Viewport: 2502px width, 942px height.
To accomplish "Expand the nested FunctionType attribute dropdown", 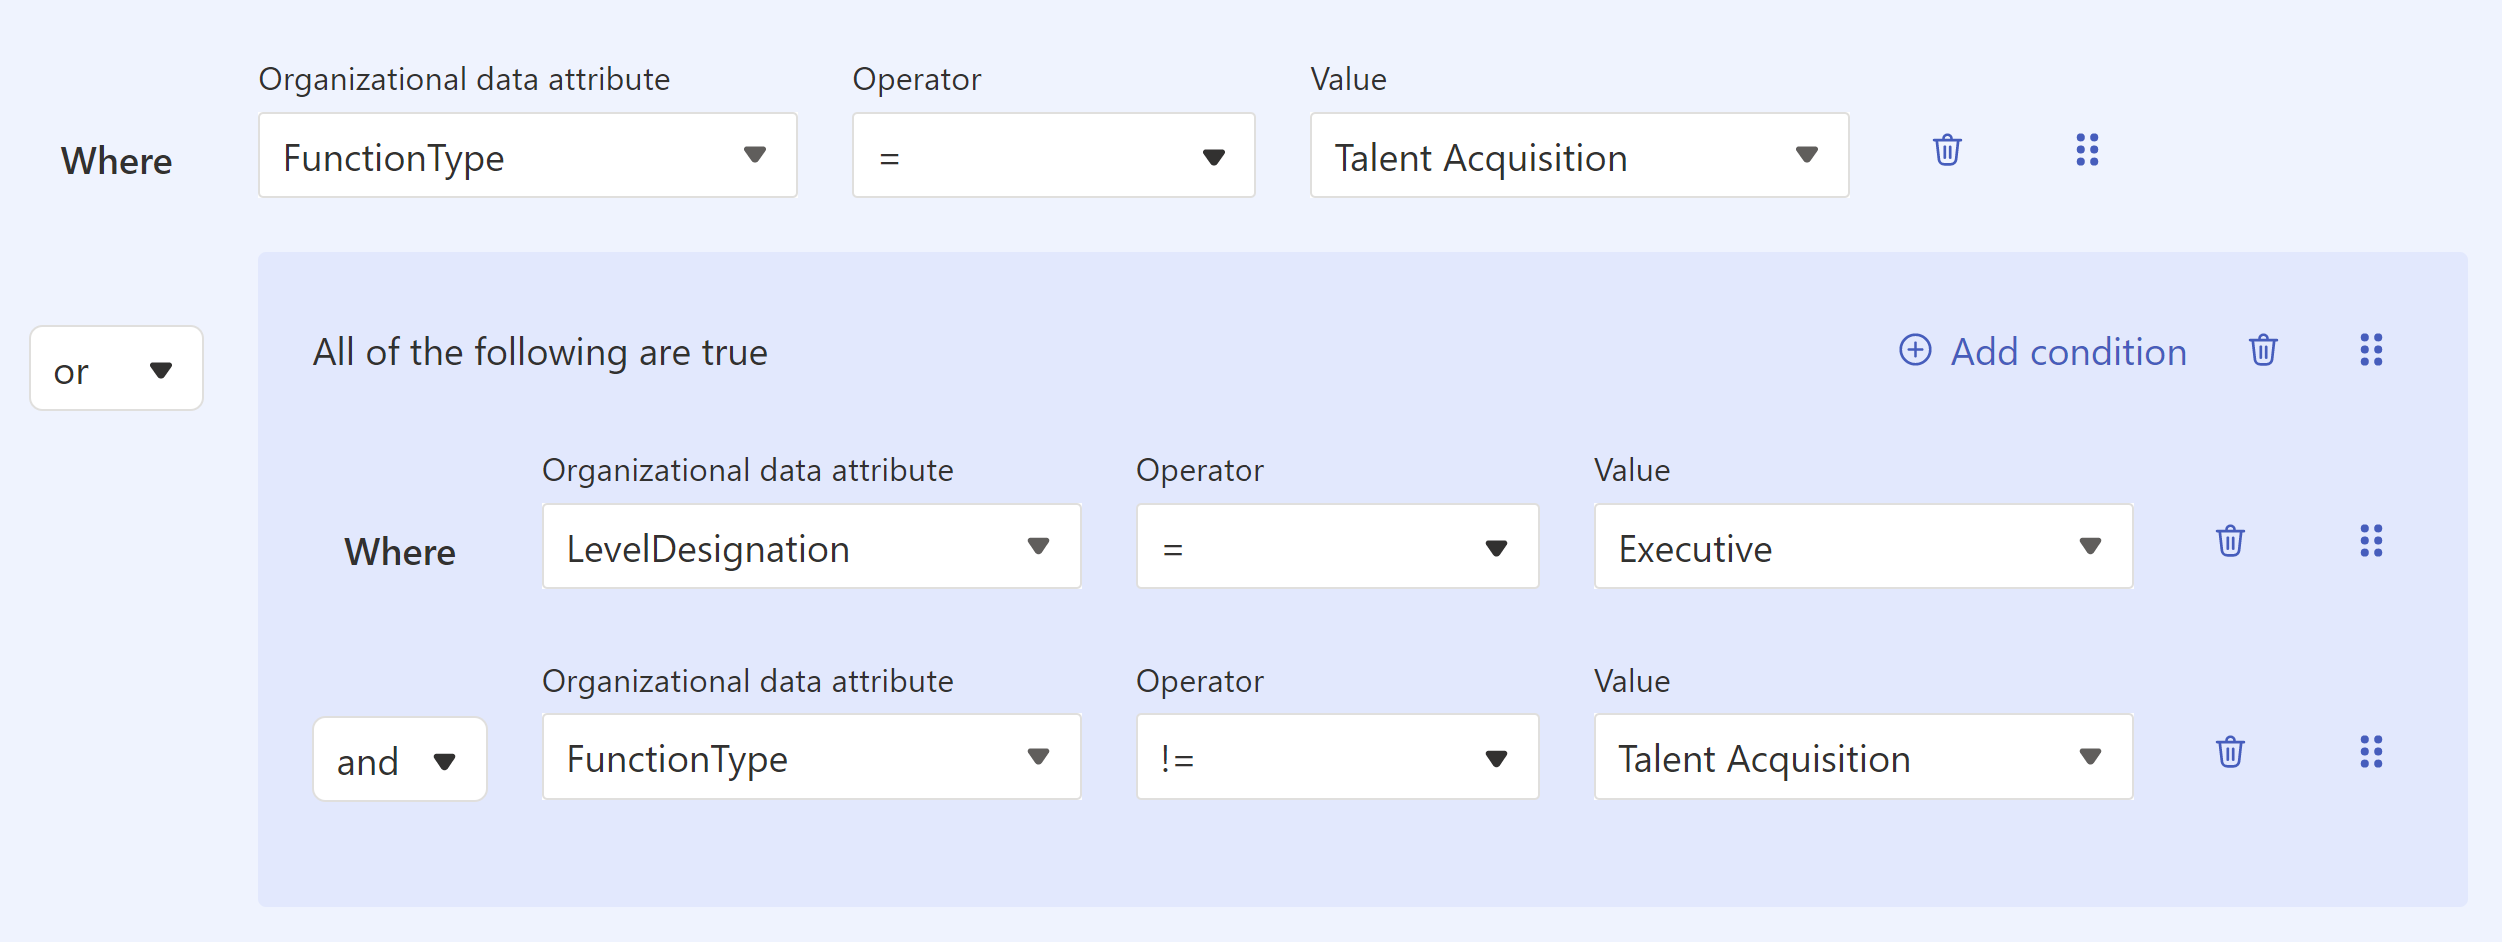I will pyautogui.click(x=811, y=758).
